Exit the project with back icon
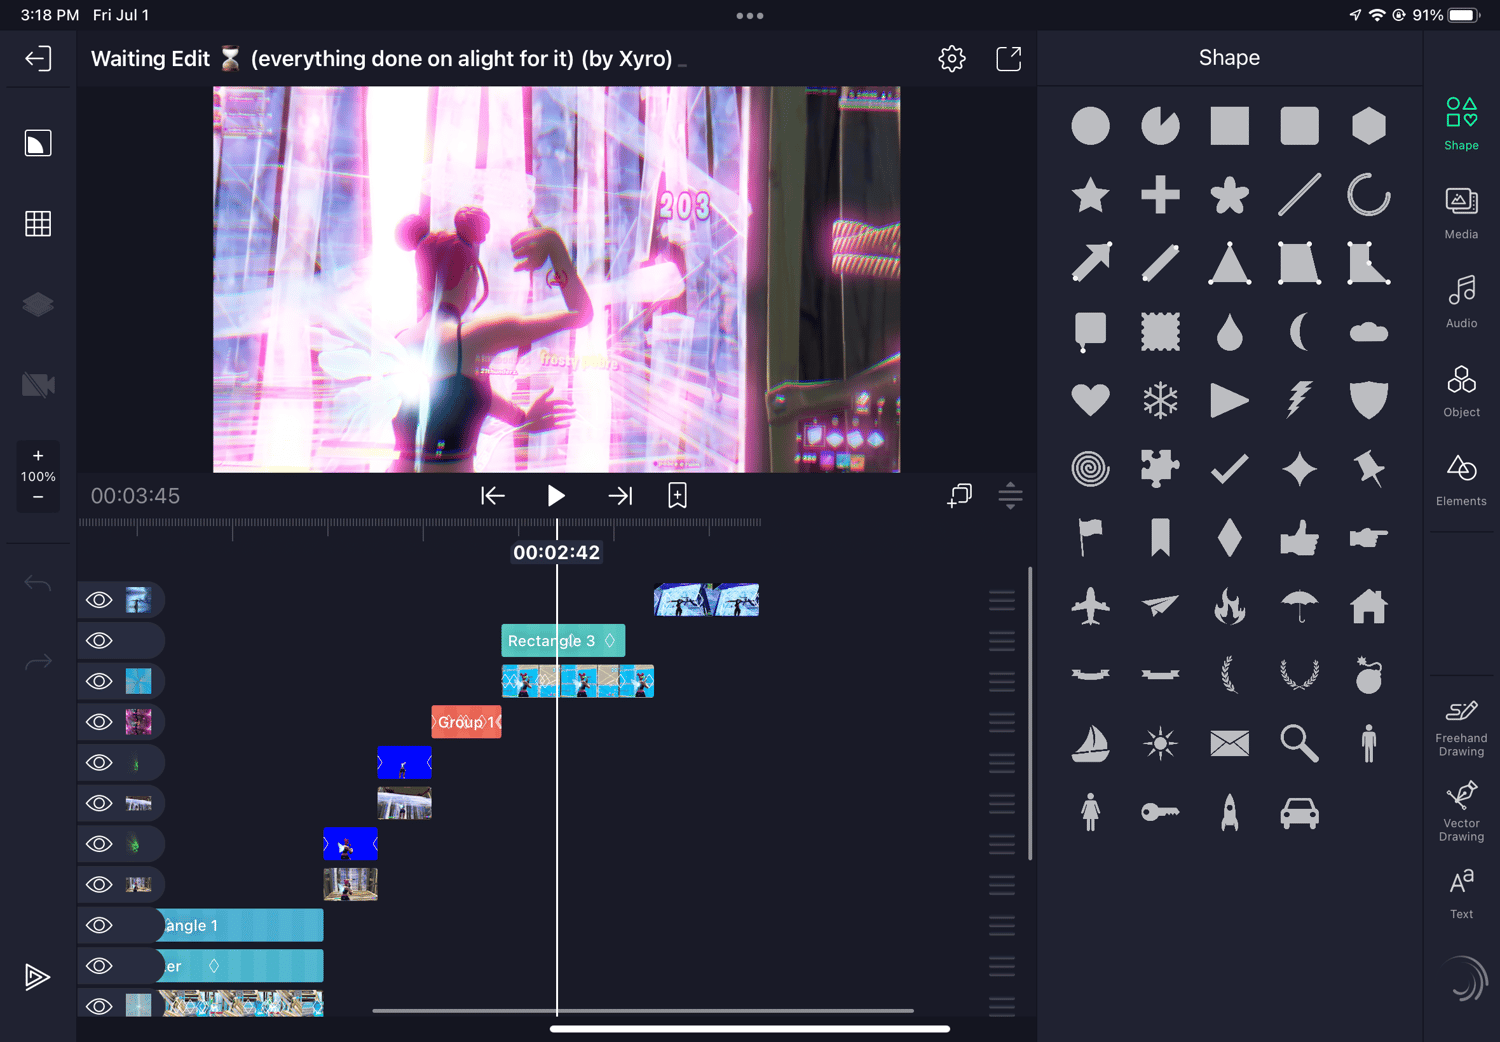This screenshot has width=1500, height=1042. tap(38, 59)
